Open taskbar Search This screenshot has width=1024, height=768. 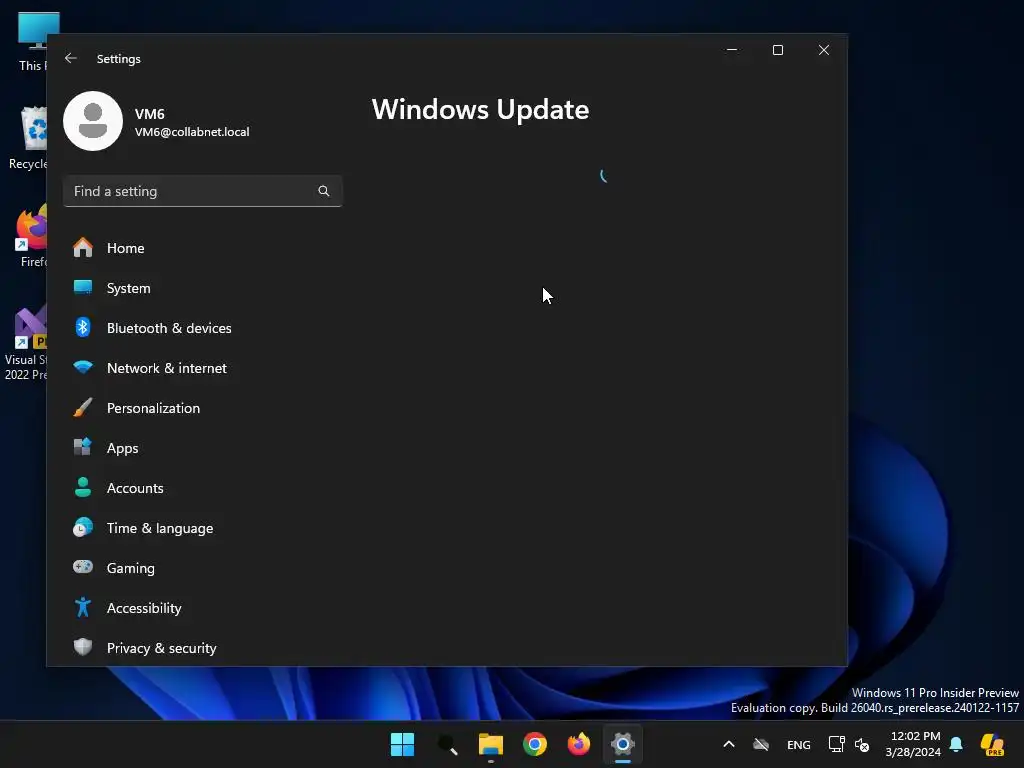tap(447, 744)
